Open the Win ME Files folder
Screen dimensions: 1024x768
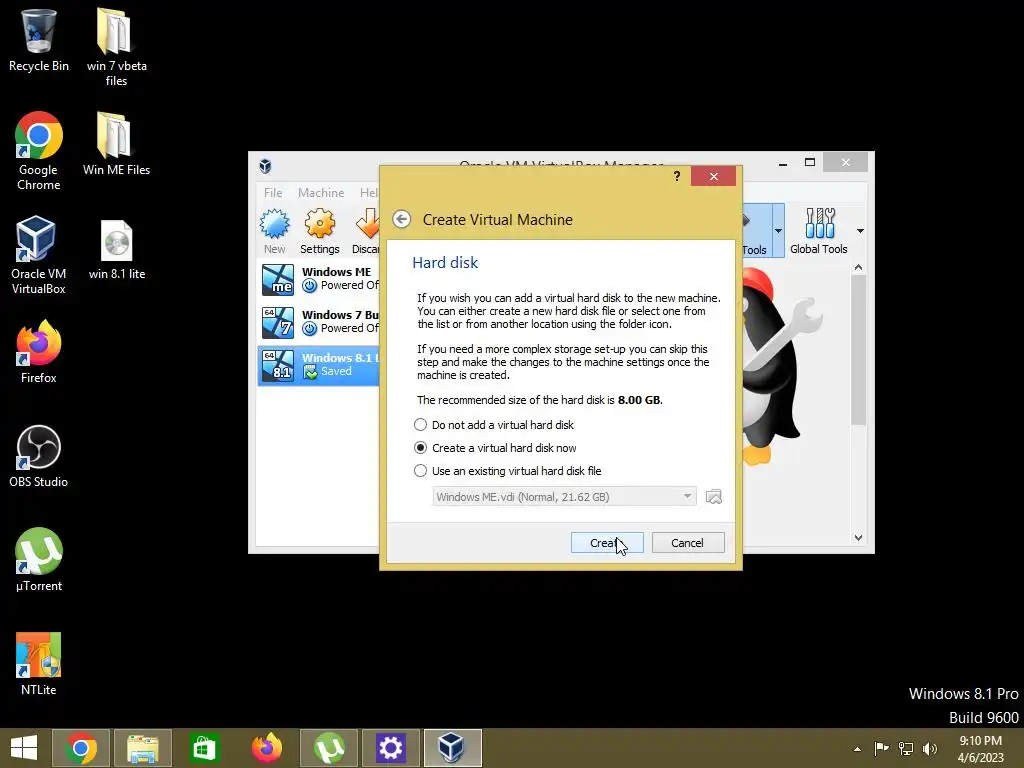point(116,144)
